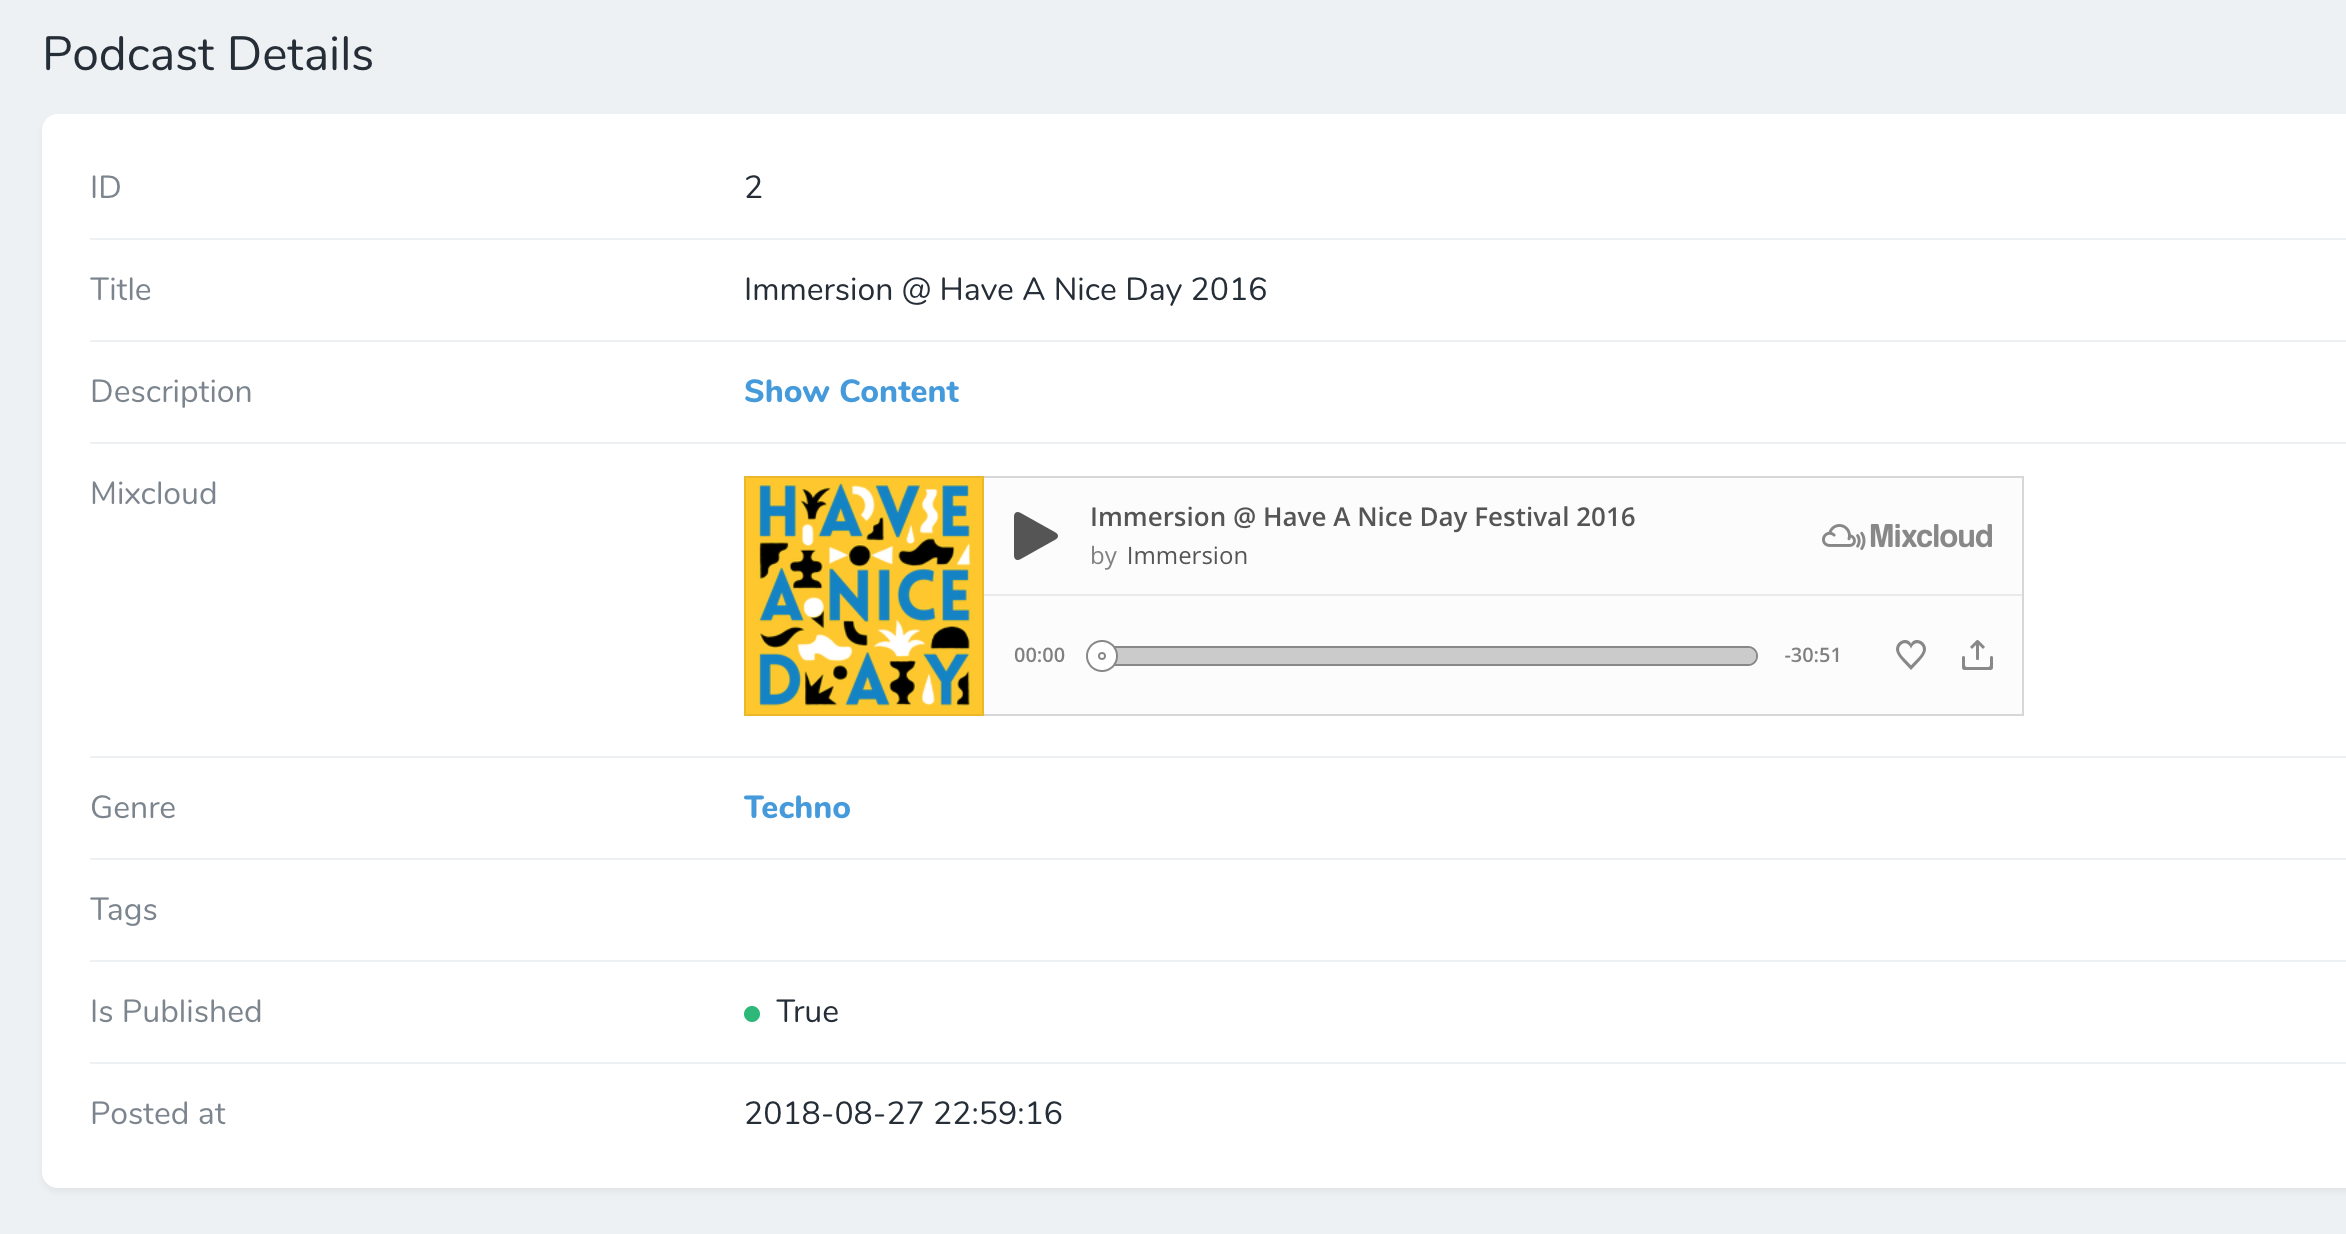Open the player's track title link

coord(1362,517)
